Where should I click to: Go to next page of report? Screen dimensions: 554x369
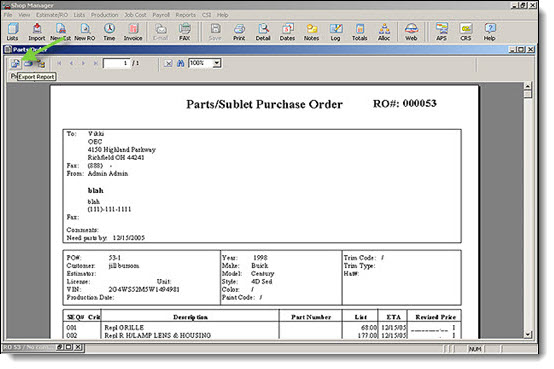(83, 63)
